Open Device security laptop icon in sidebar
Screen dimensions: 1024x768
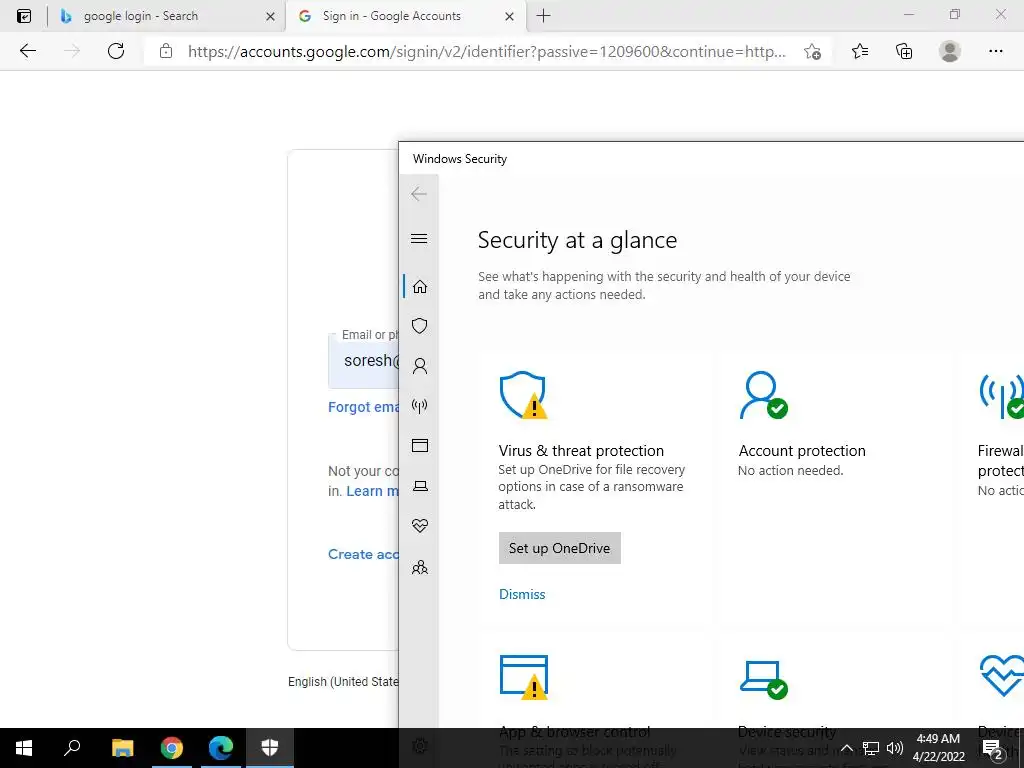click(x=420, y=486)
